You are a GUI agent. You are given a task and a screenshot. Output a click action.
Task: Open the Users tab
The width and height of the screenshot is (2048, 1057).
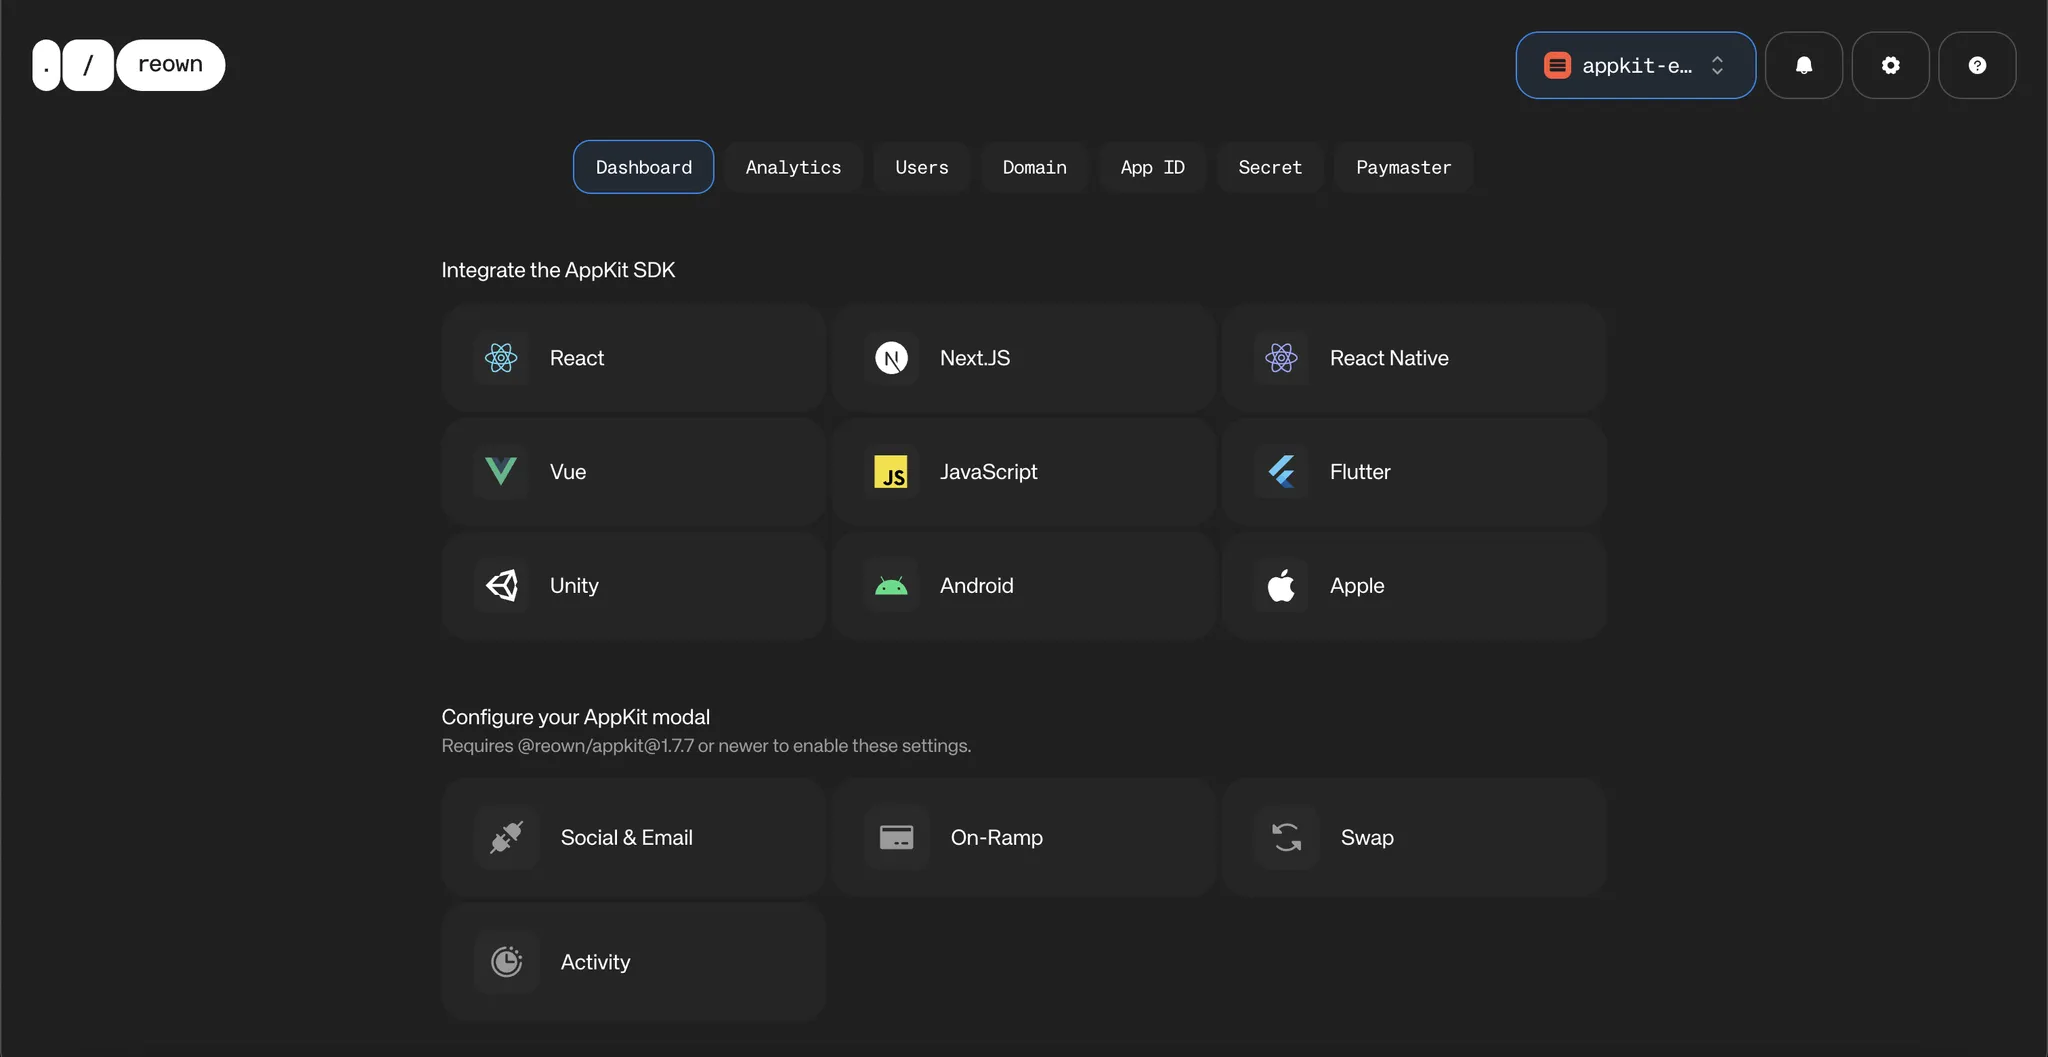click(921, 167)
